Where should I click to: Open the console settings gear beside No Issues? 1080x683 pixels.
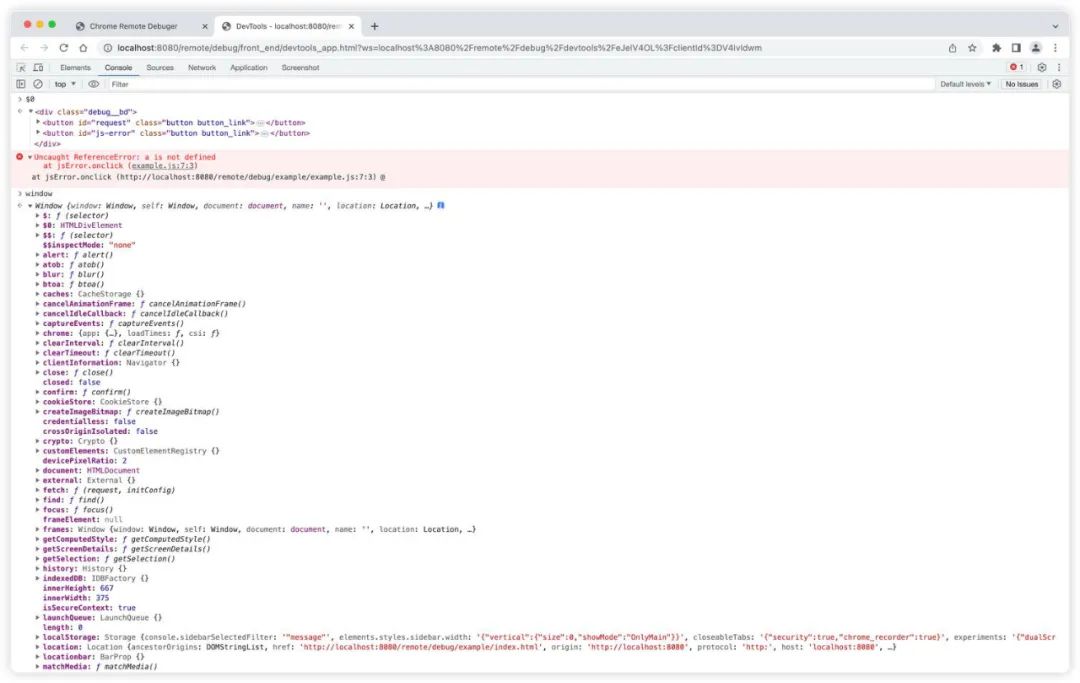point(1057,84)
